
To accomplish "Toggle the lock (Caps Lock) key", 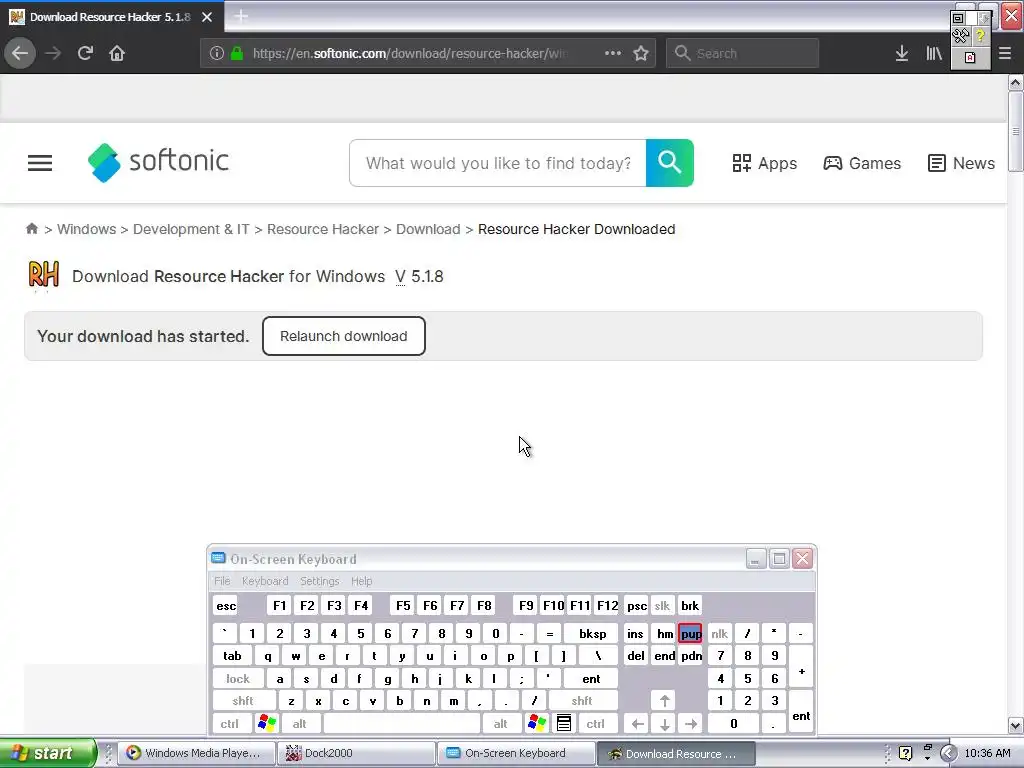I will coord(238,679).
